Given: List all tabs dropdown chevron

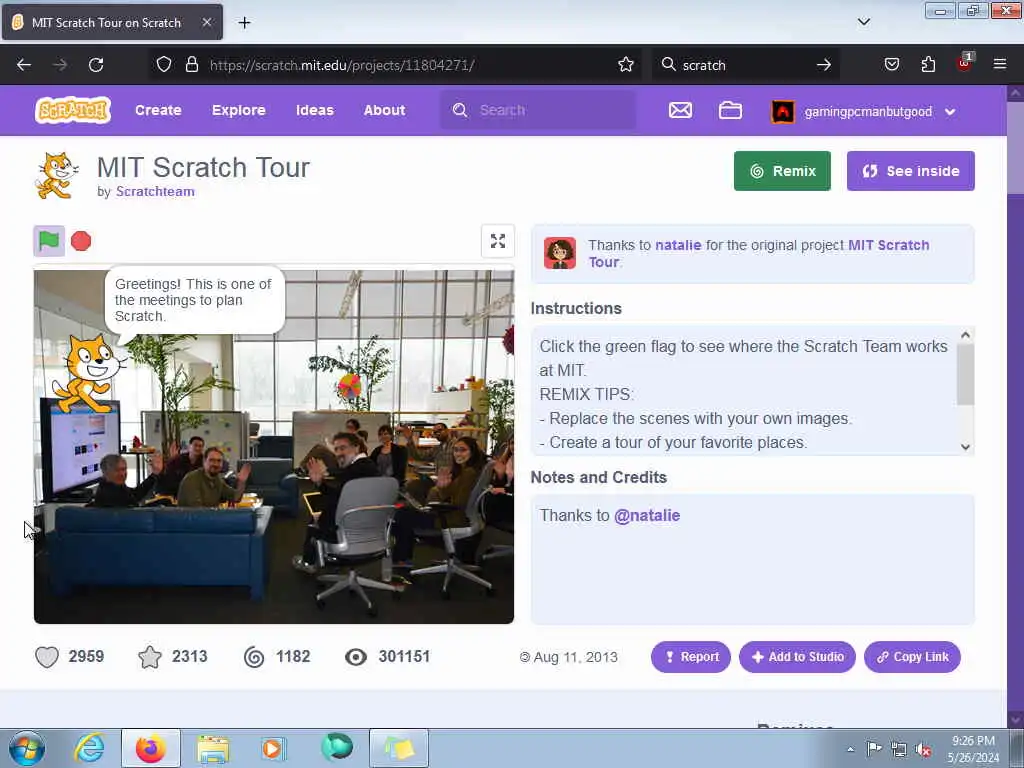Looking at the screenshot, I should pos(863,22).
